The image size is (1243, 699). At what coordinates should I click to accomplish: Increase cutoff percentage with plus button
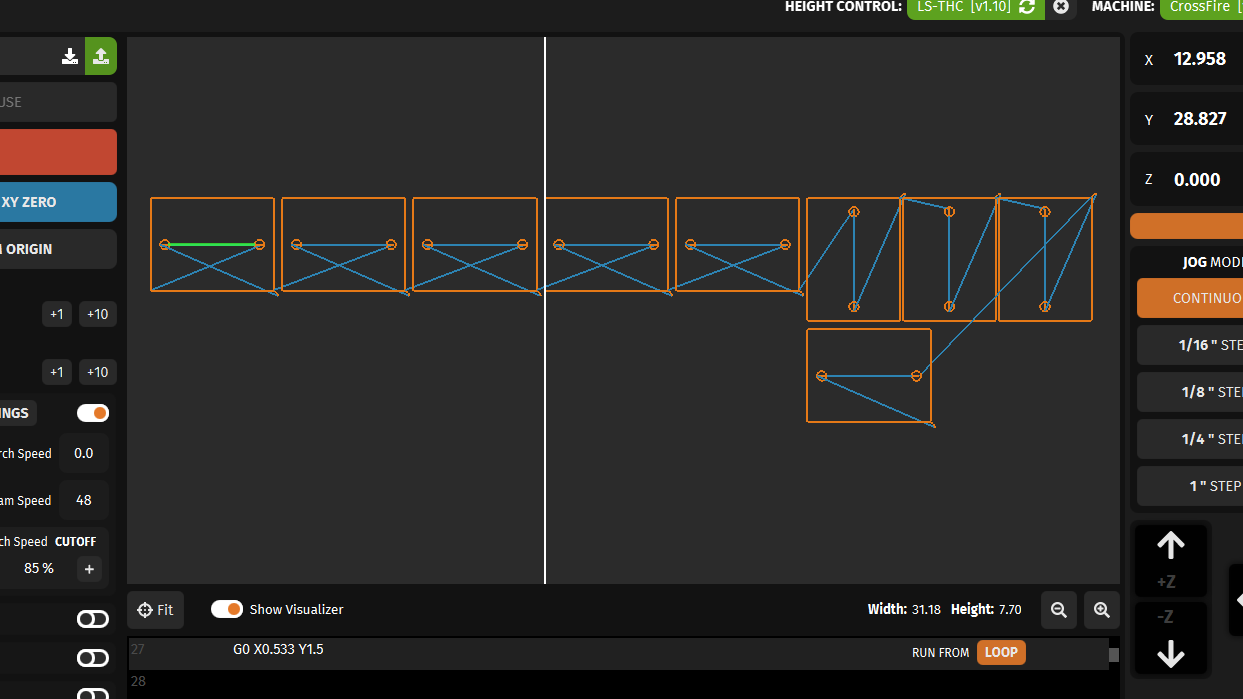[89, 569]
